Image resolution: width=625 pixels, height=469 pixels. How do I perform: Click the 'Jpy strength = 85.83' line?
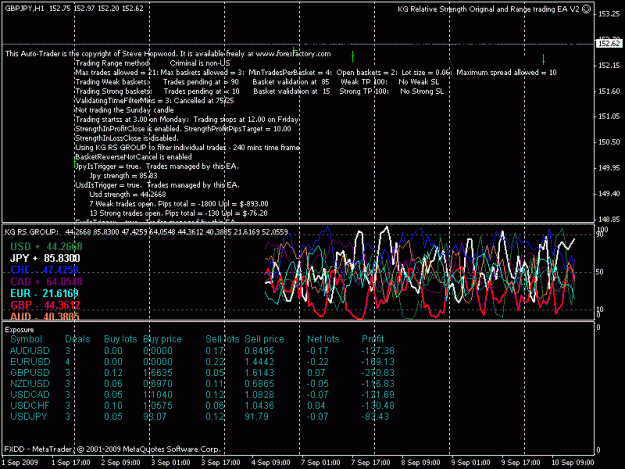pos(123,176)
